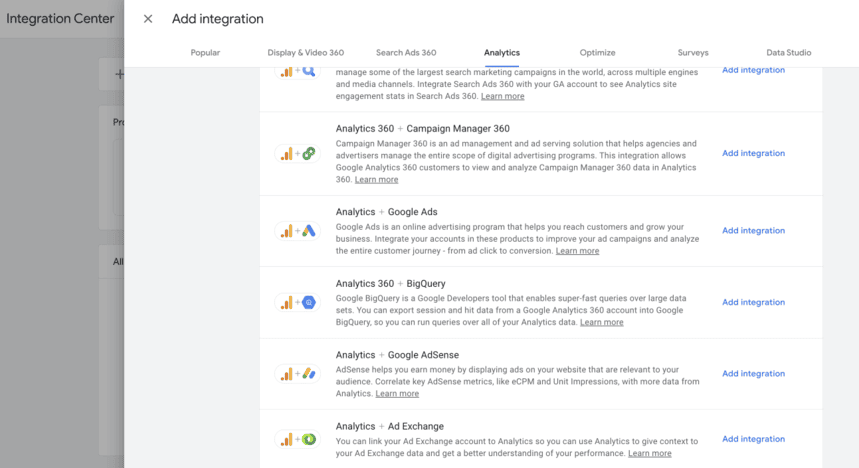Screen dimensions: 859x468
Task: Click the Analytics + Google AdSense icon
Action: tap(297, 374)
